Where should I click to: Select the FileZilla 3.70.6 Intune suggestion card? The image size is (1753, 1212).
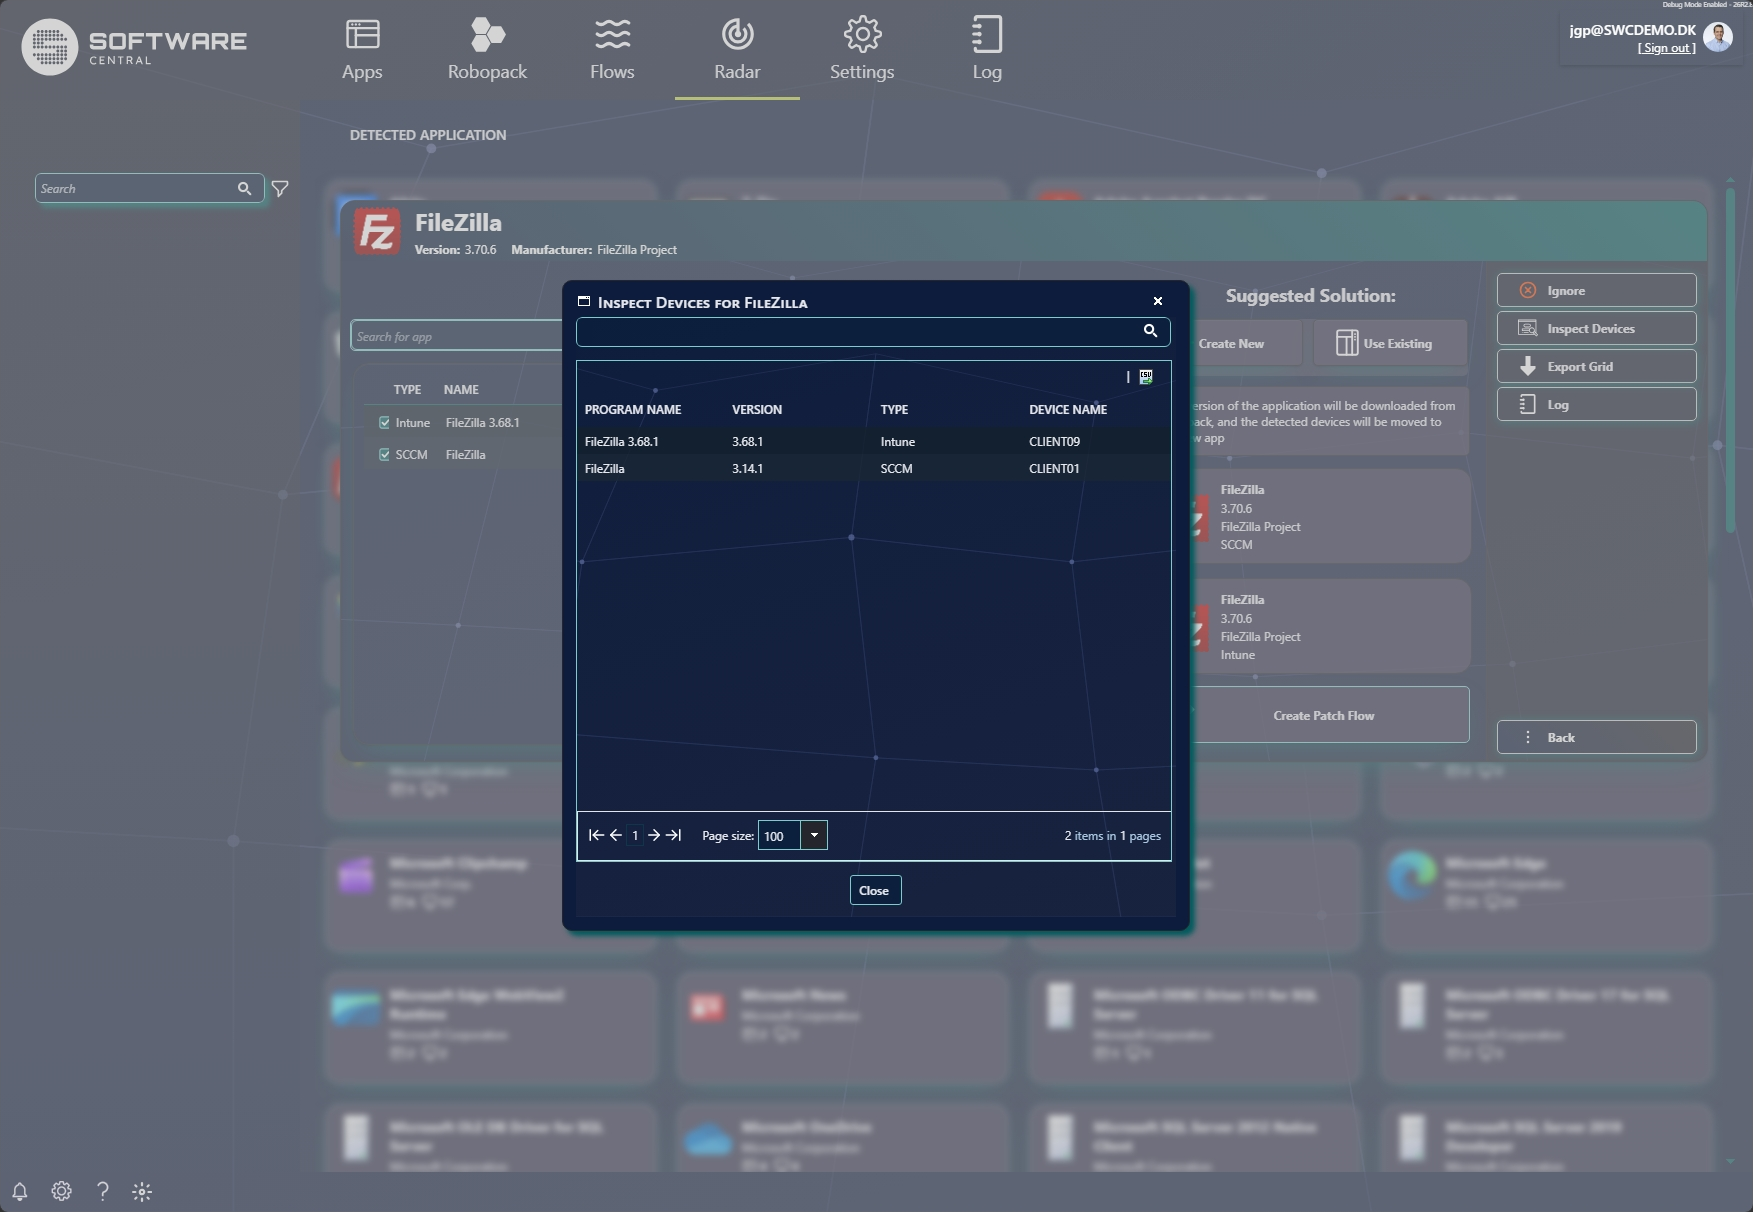(x=1329, y=626)
